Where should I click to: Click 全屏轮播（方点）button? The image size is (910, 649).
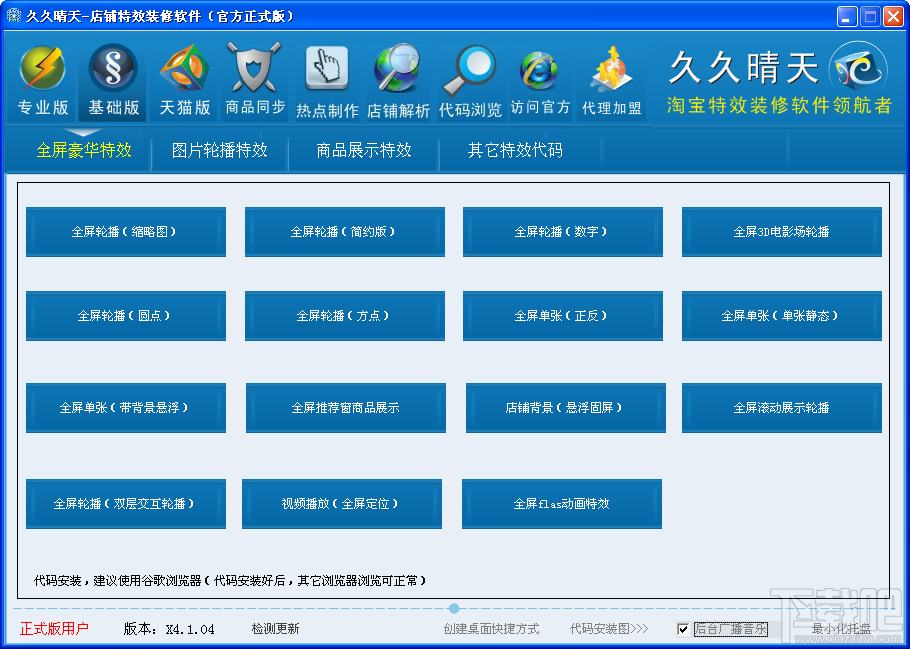pos(345,316)
